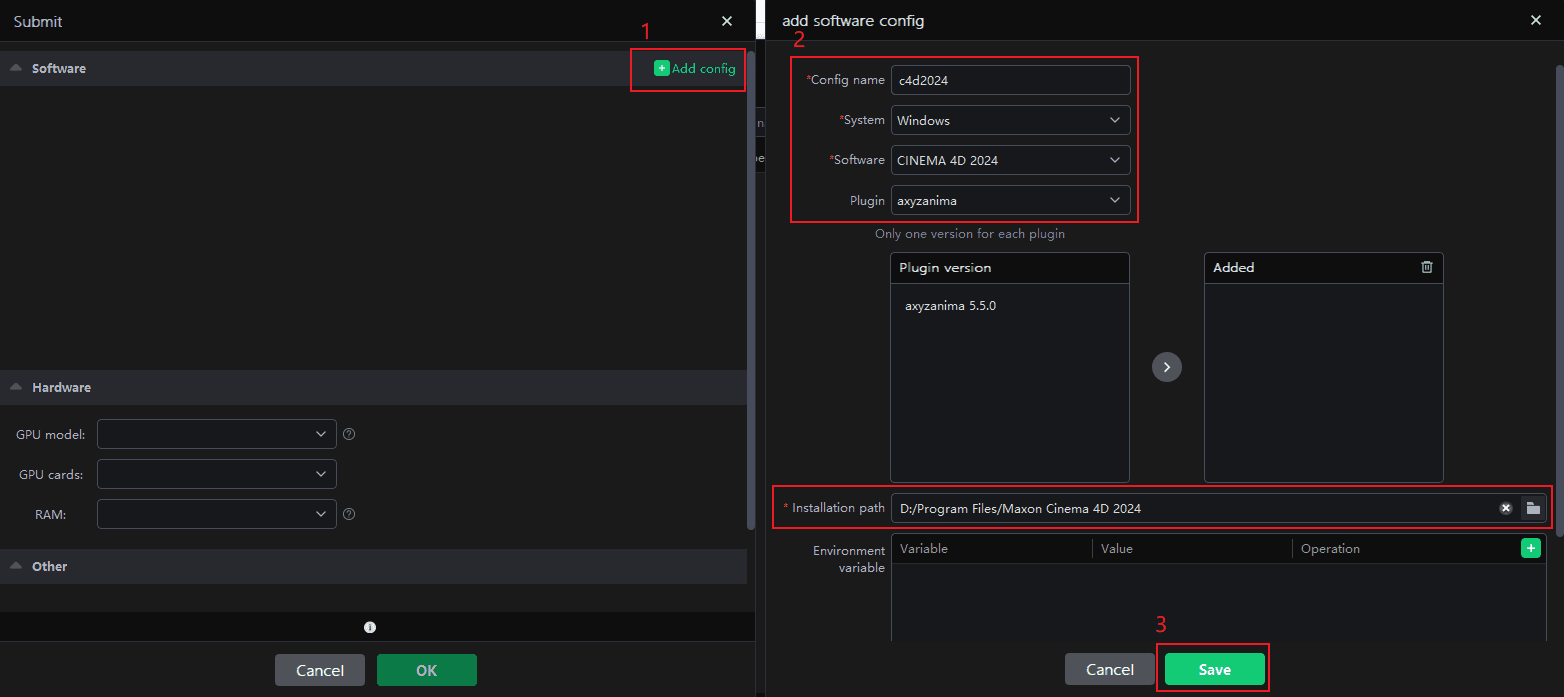Click help icon next to RAM dropdown

coord(349,514)
